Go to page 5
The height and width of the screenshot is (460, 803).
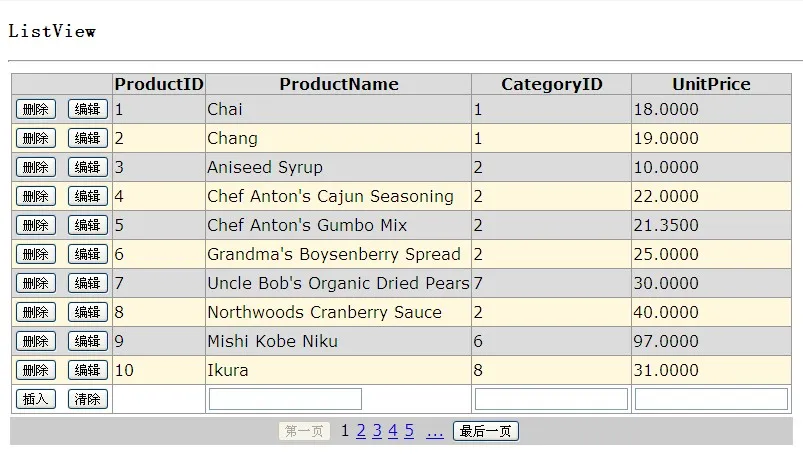pos(409,431)
